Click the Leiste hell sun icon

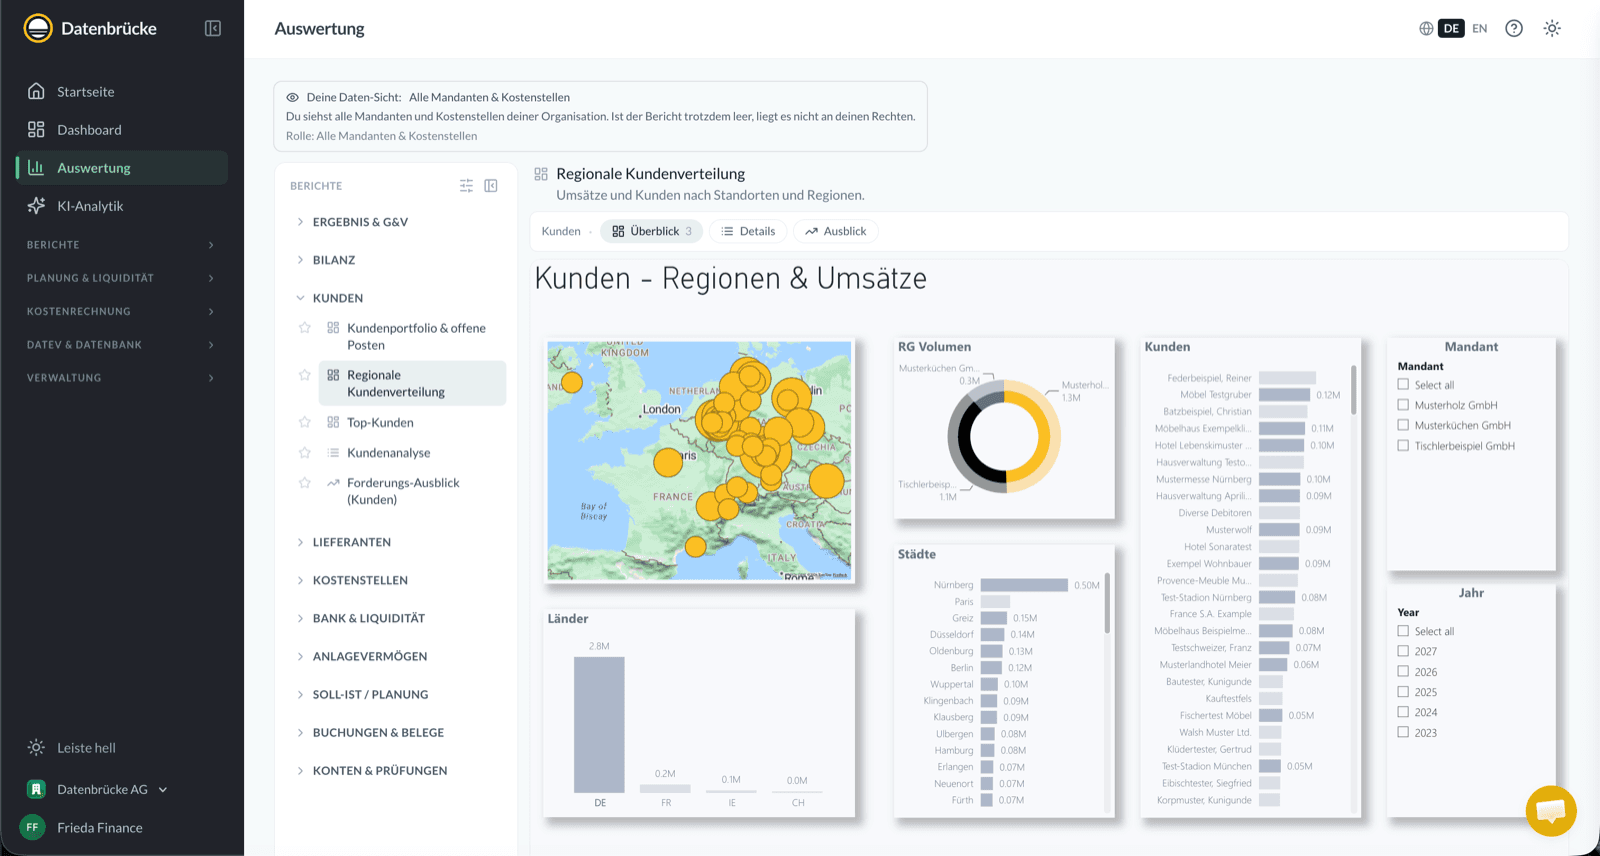[x=36, y=747]
